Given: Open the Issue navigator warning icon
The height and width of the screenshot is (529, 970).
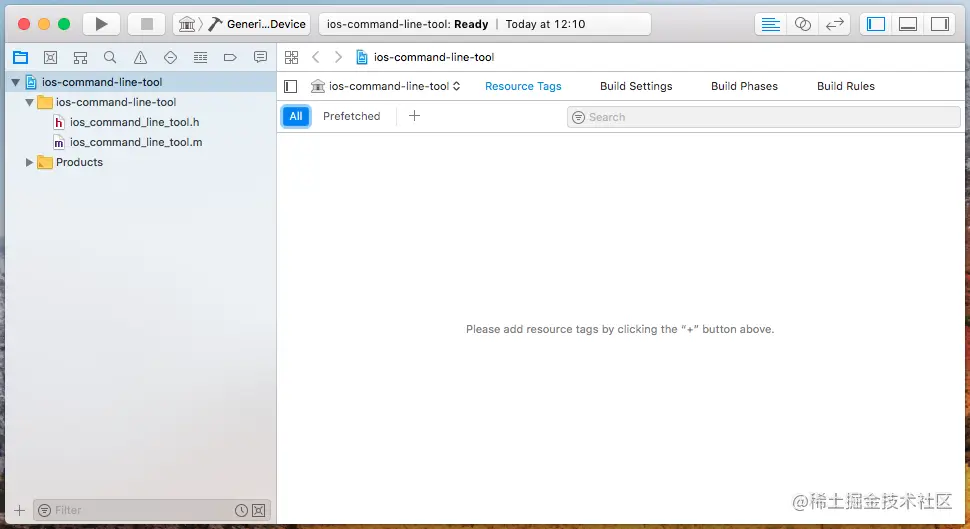Looking at the screenshot, I should point(140,58).
